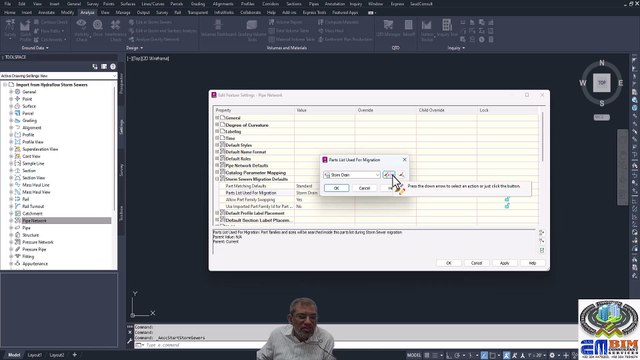Open the File menu
This screenshot has height=360, width=640.
pos(7,4)
